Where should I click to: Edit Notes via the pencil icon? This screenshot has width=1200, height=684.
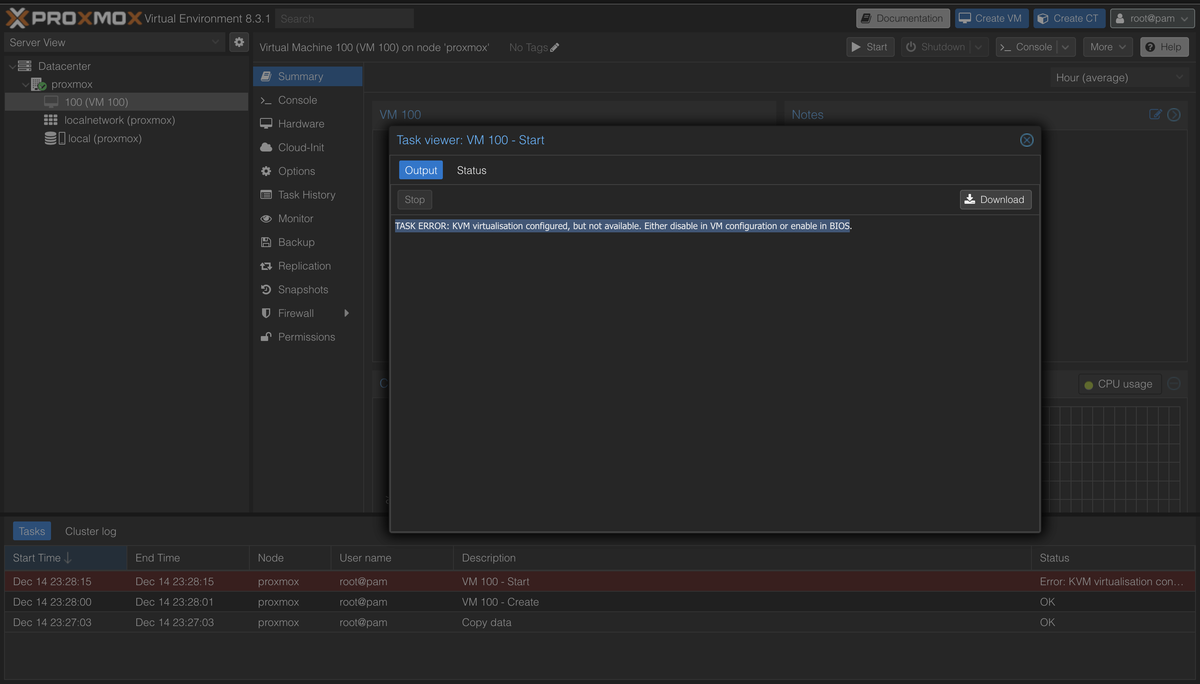coord(1156,114)
